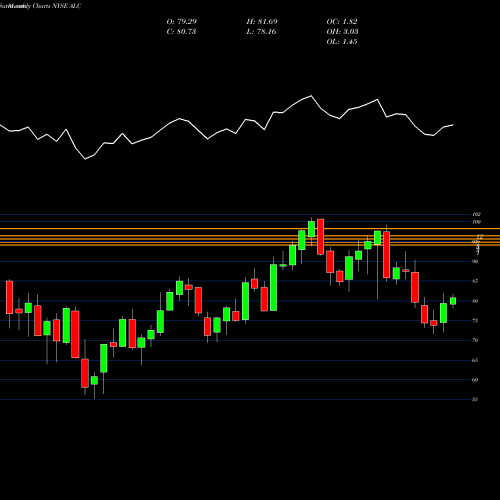Click the 55 price axis label
The image size is (500, 500).
(475, 399)
